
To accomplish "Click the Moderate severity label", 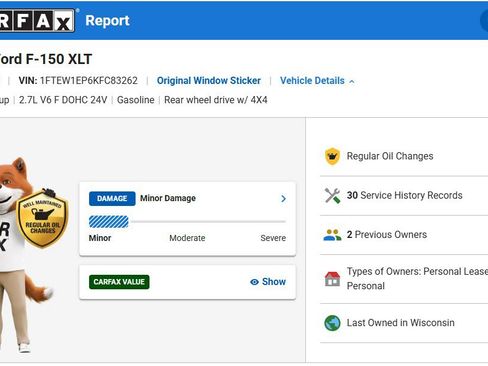I will click(x=187, y=238).
